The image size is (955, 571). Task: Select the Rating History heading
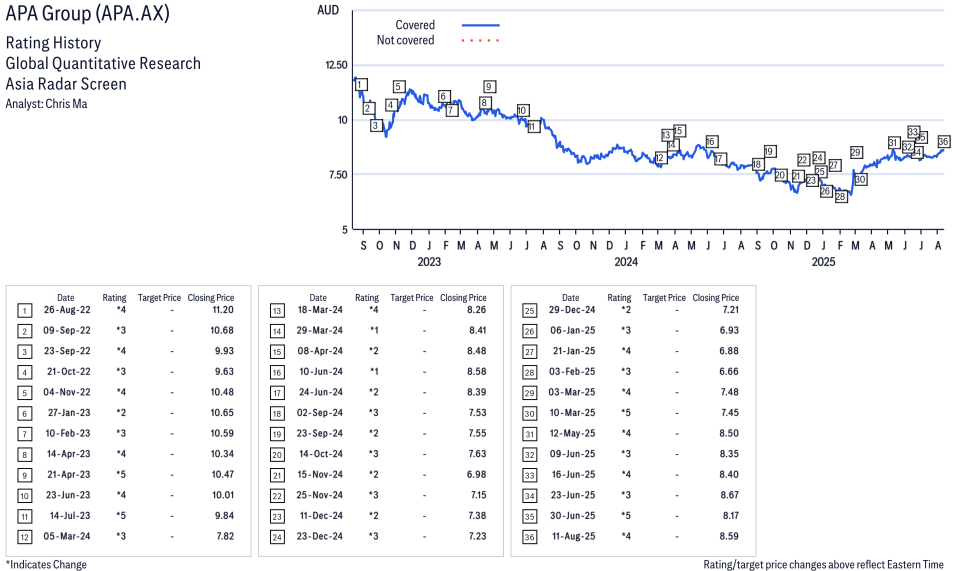[54, 43]
